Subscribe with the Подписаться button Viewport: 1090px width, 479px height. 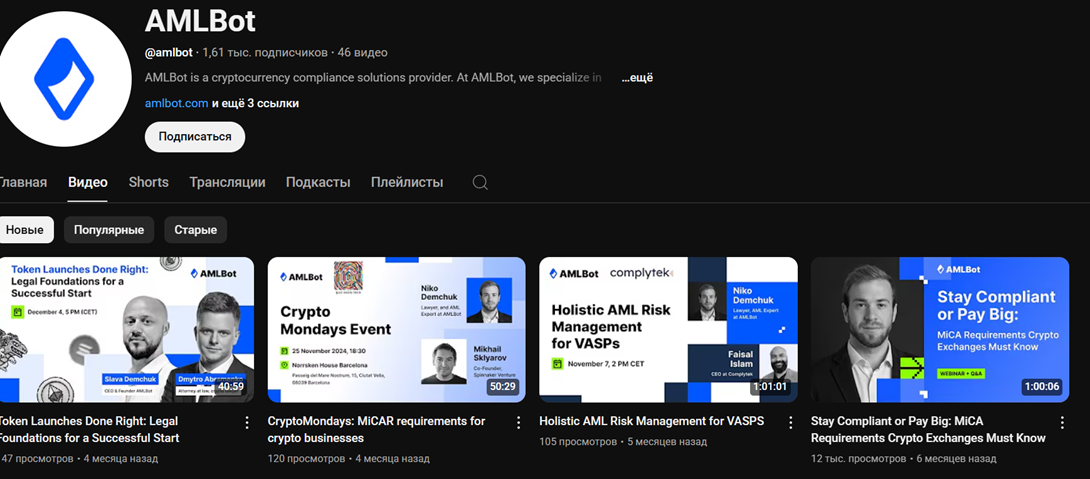[x=195, y=137]
